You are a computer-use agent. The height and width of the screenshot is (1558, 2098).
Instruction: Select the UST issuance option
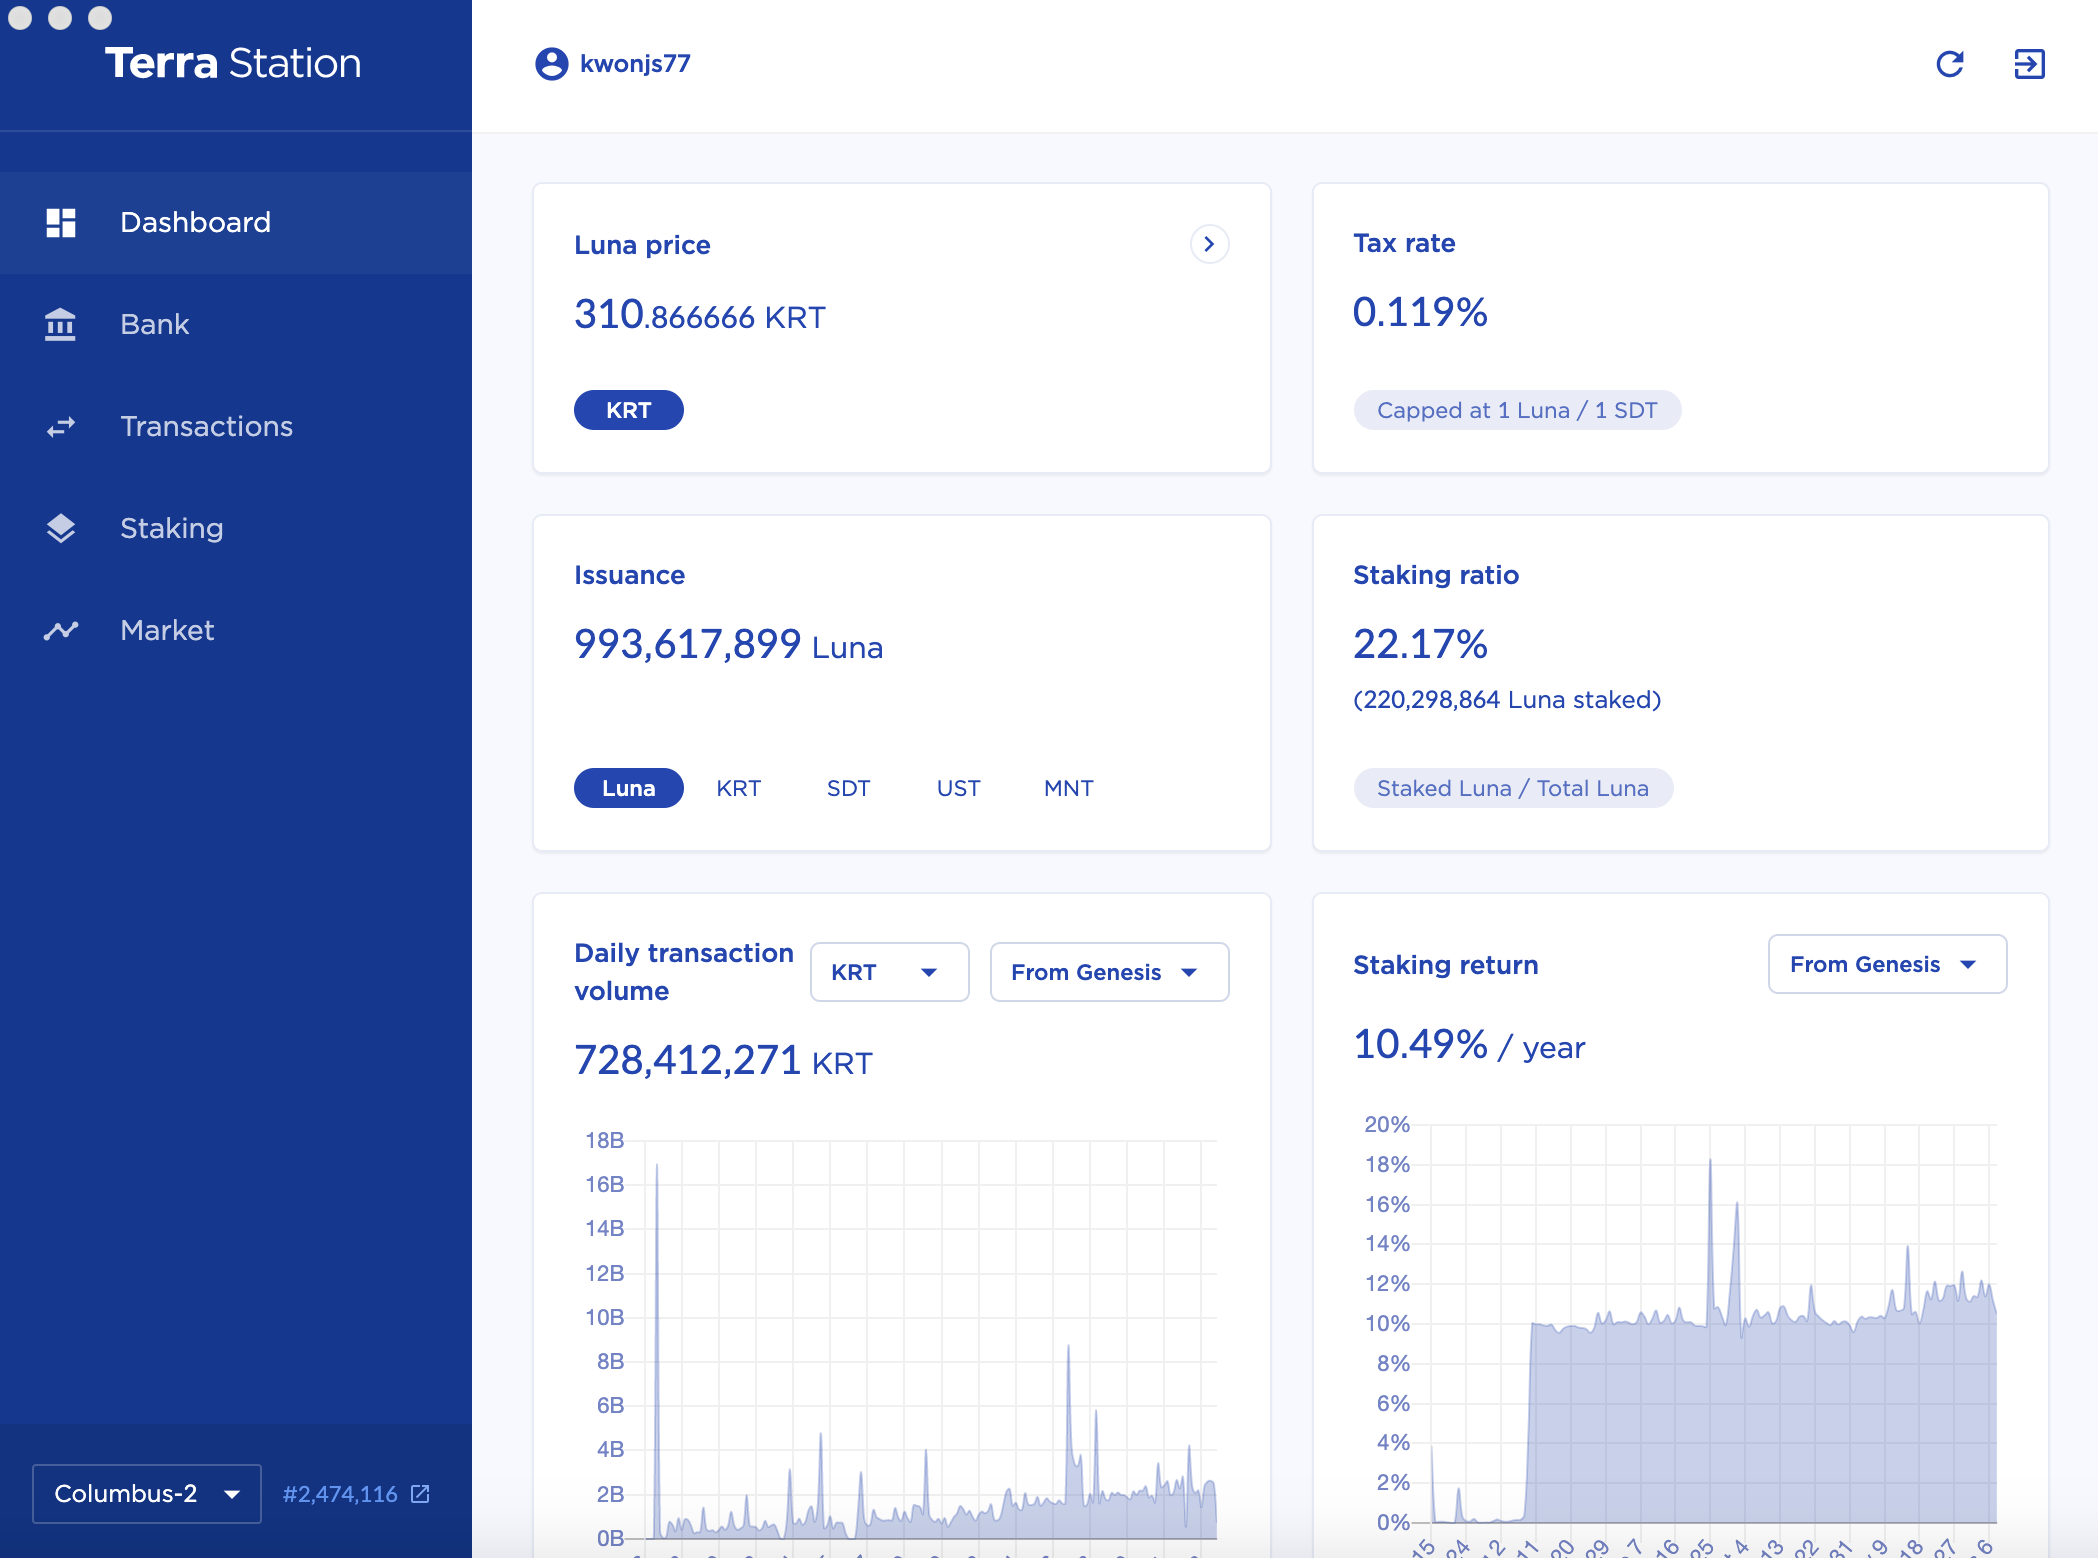click(958, 788)
